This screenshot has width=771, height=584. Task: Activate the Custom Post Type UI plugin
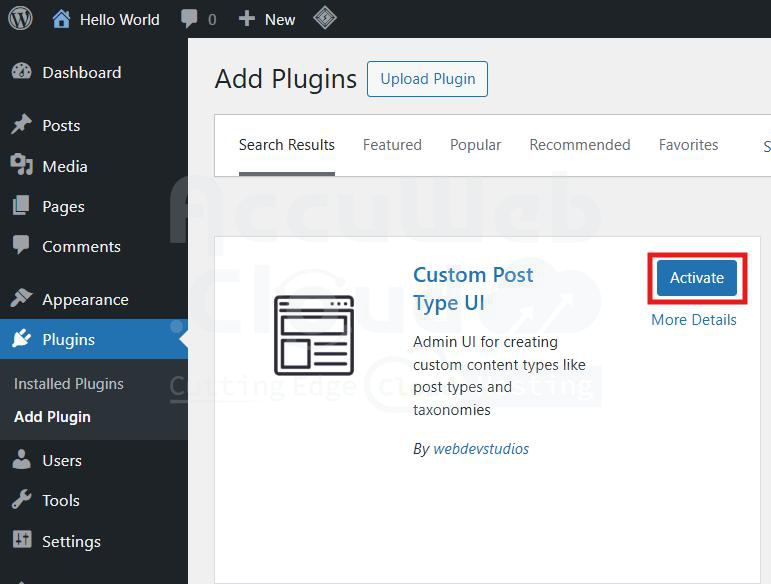[697, 278]
